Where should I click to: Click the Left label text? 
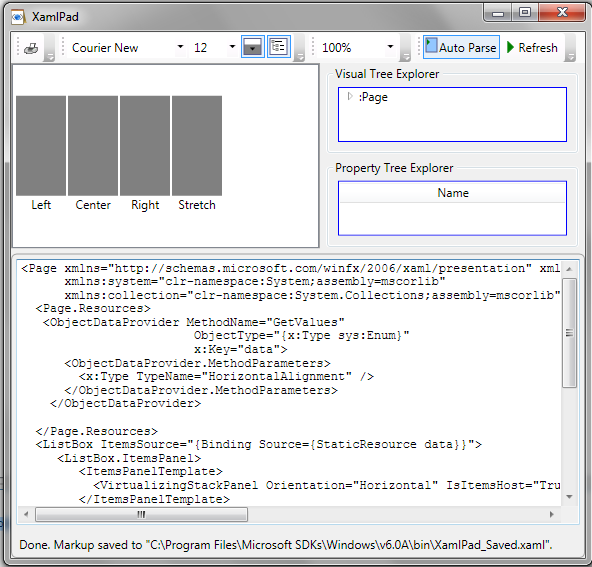point(41,205)
